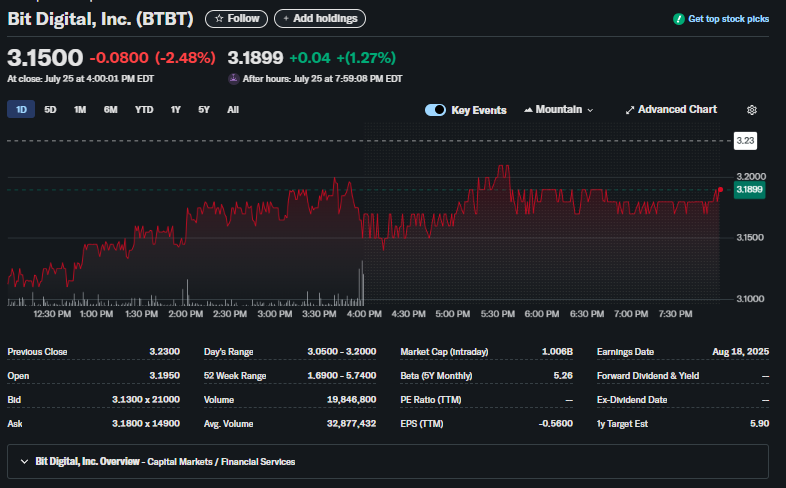Open Get top stock picks link

pyautogui.click(x=728, y=19)
